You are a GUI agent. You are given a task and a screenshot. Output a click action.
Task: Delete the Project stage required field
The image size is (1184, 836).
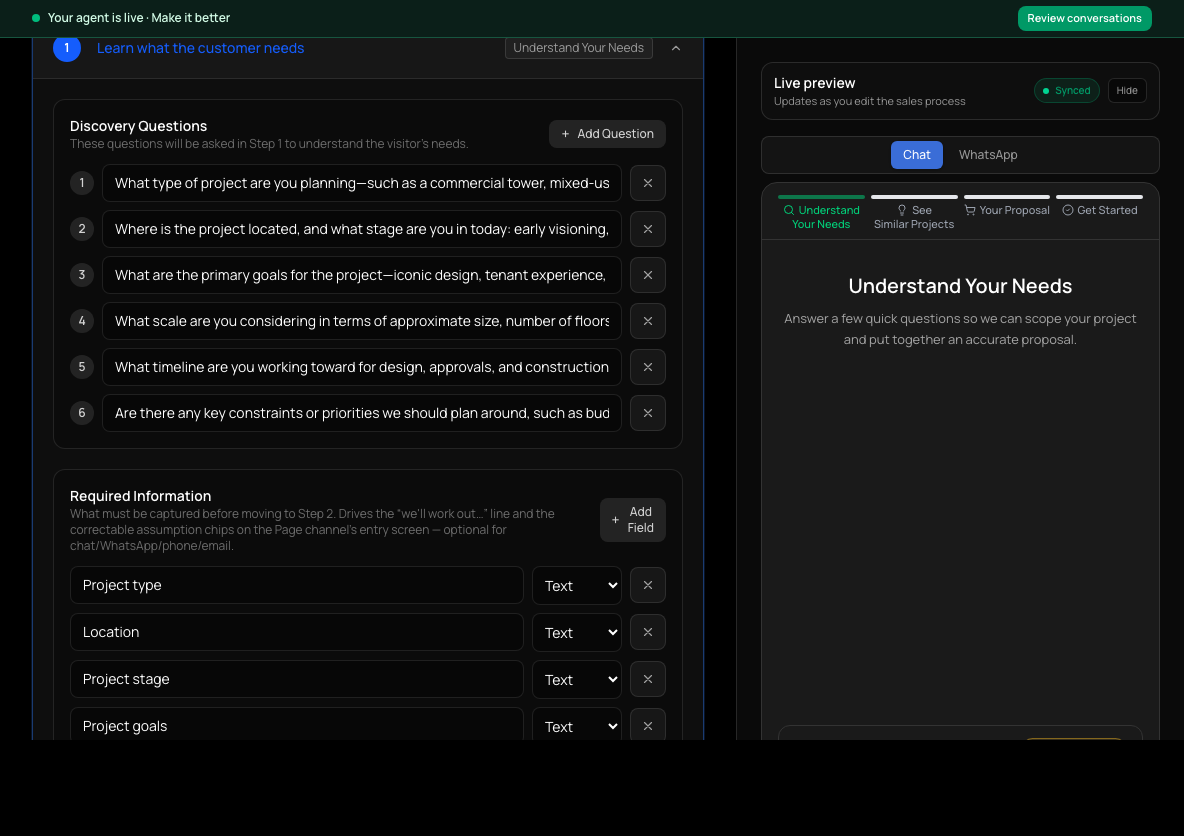(647, 679)
